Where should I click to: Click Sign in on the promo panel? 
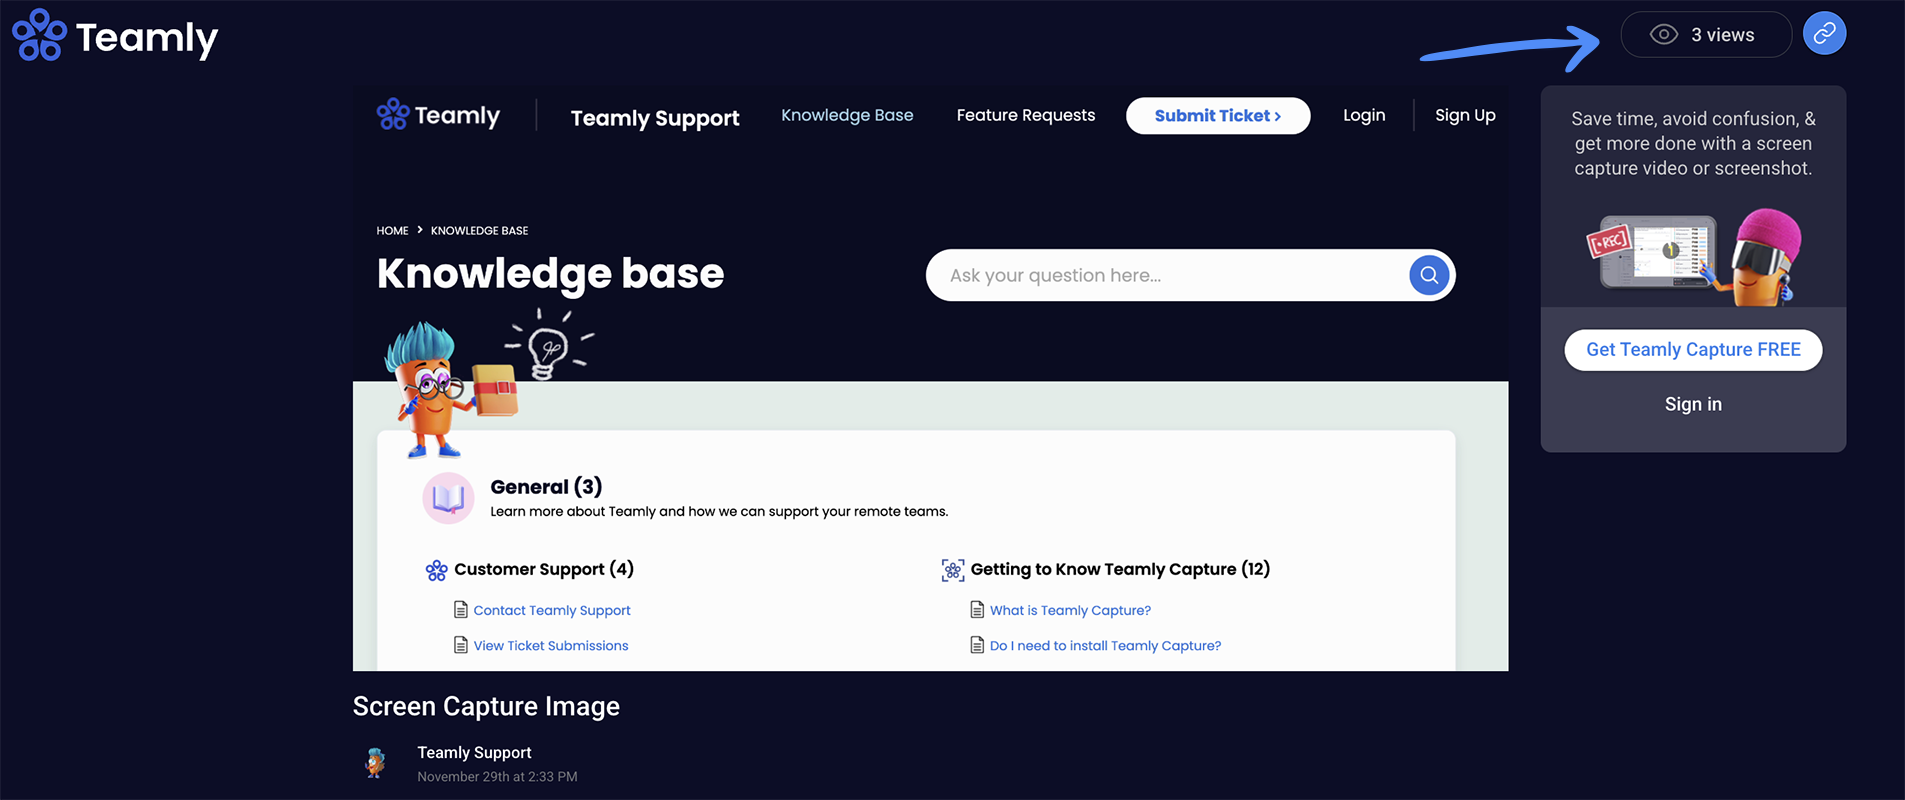click(x=1693, y=404)
